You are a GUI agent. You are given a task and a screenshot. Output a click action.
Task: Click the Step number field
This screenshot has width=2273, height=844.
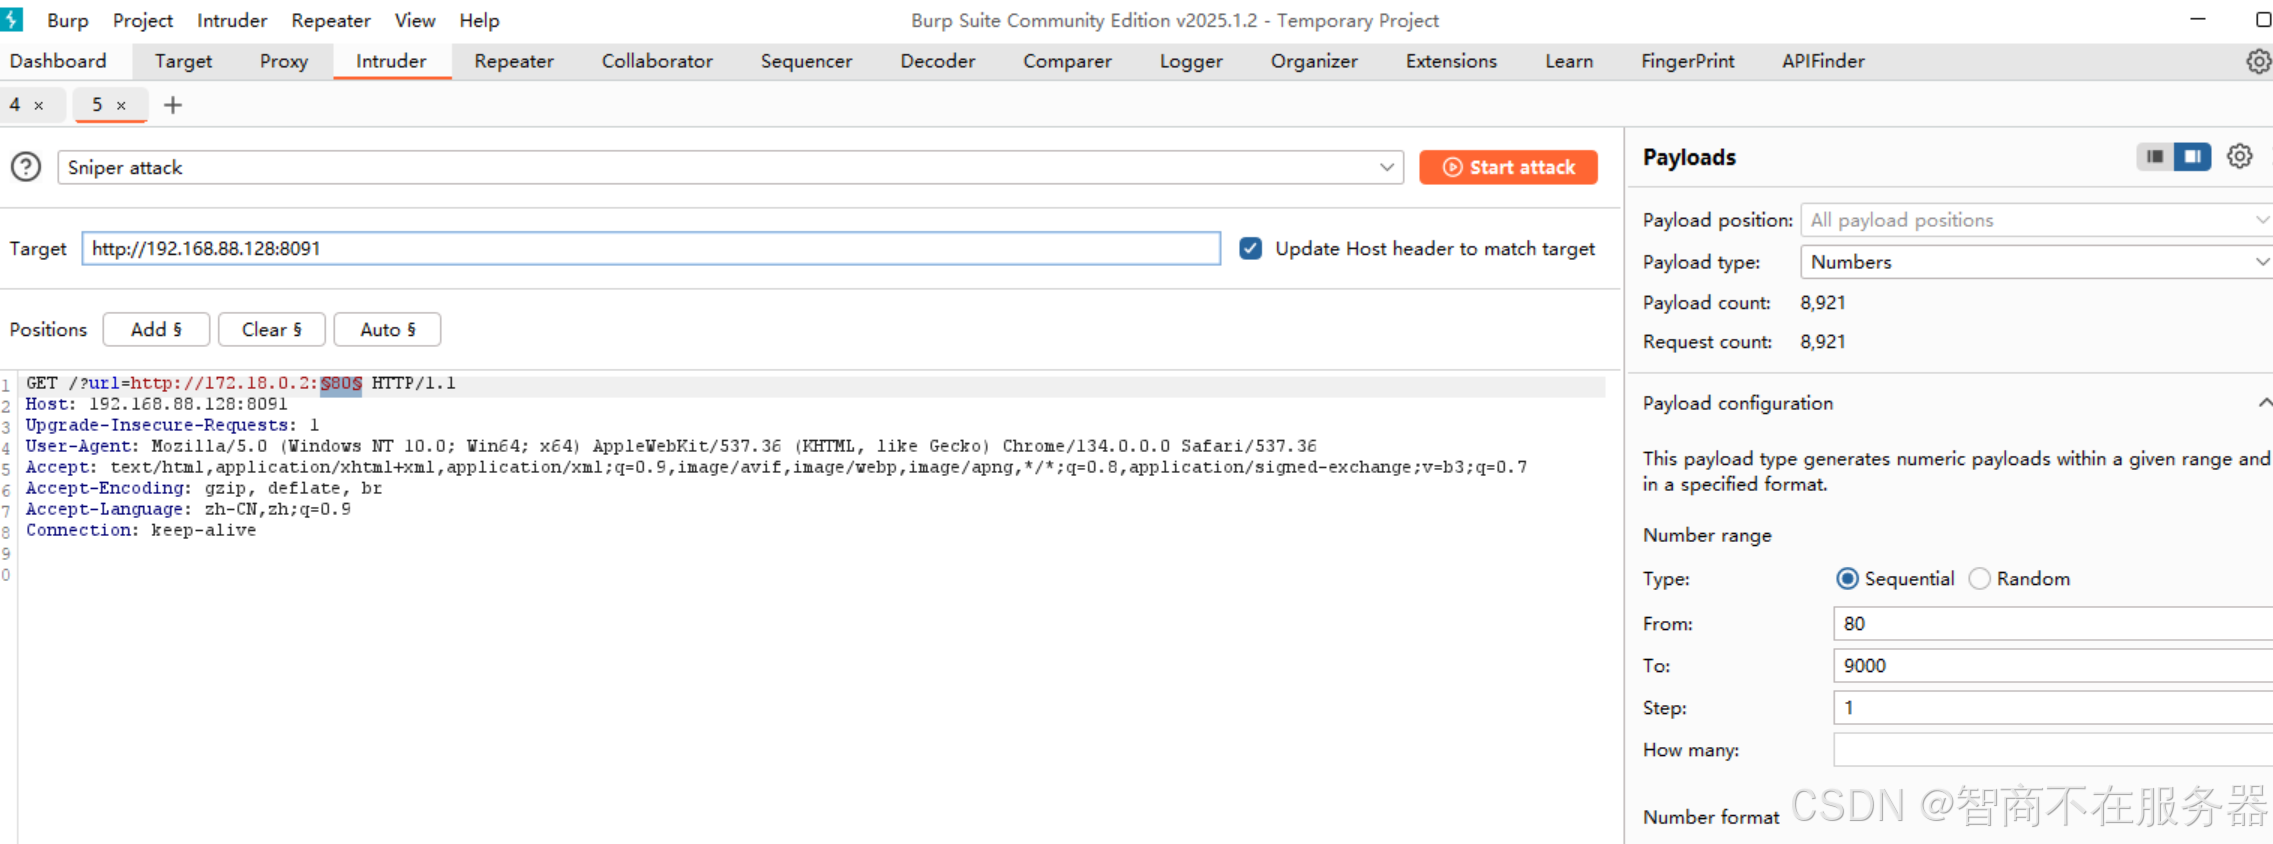(2053, 707)
